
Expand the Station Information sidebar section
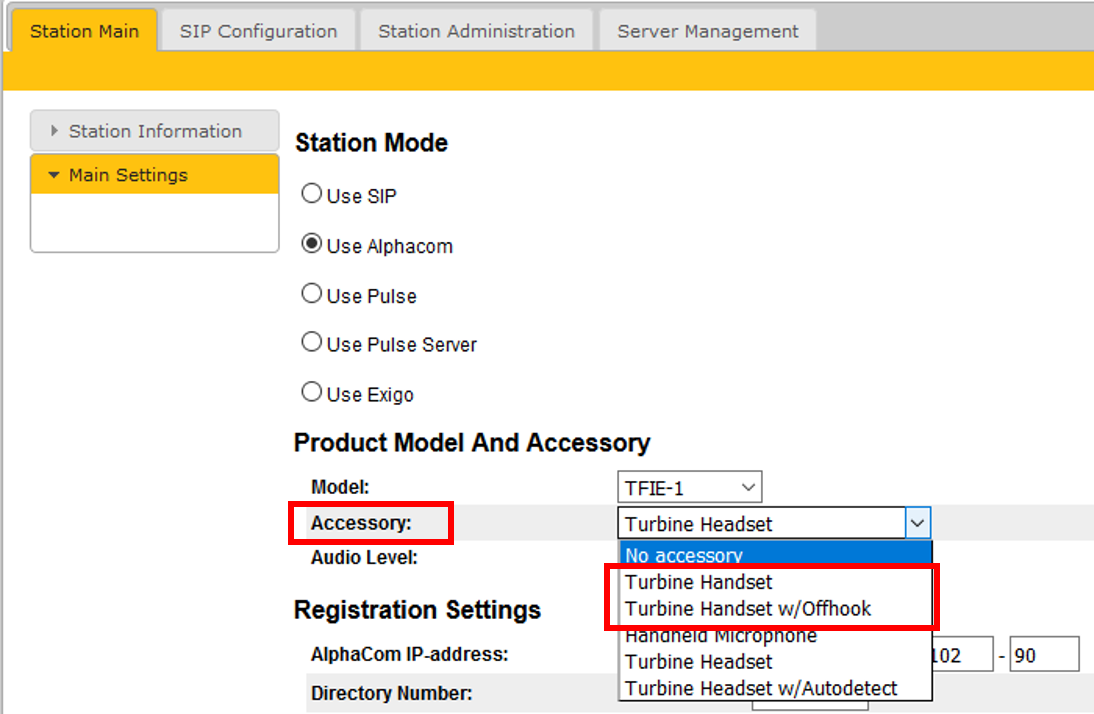pyautogui.click(x=155, y=131)
